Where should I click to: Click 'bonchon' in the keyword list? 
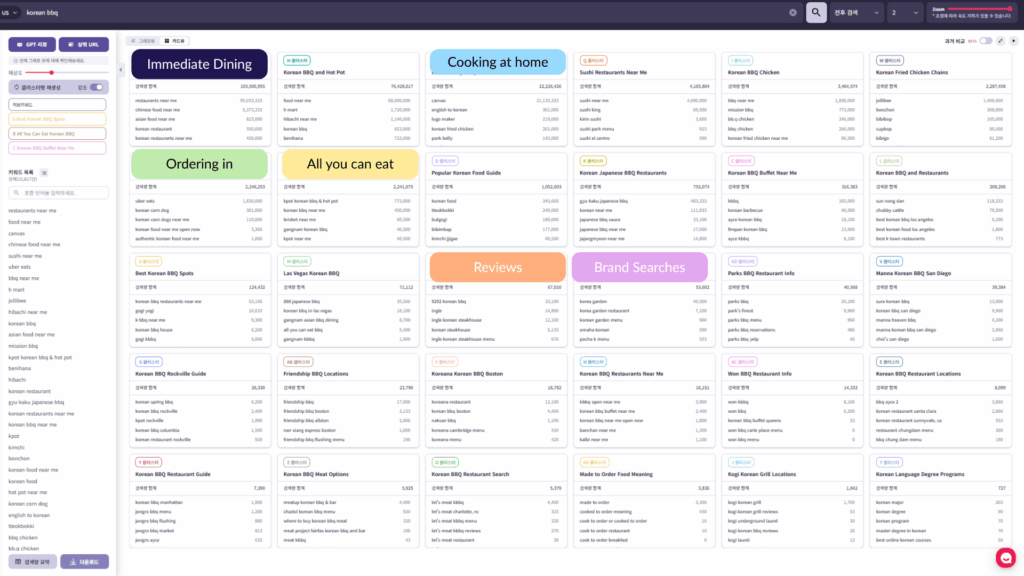(x=19, y=458)
